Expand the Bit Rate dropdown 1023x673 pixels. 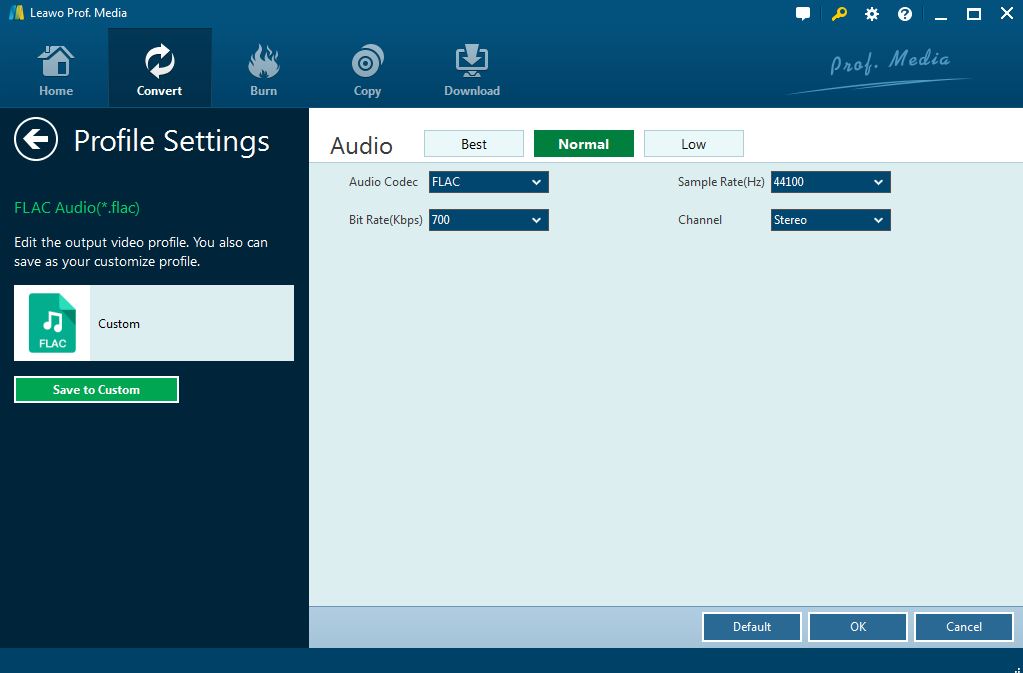point(488,220)
